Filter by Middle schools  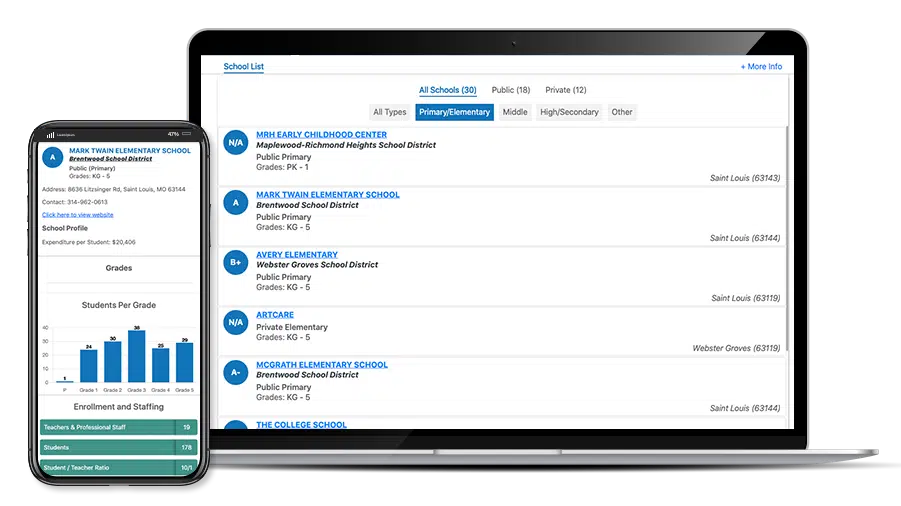point(515,112)
